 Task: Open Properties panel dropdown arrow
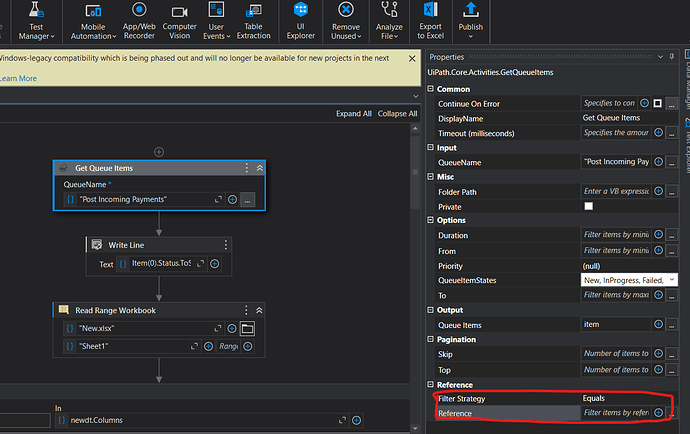(x=660, y=57)
